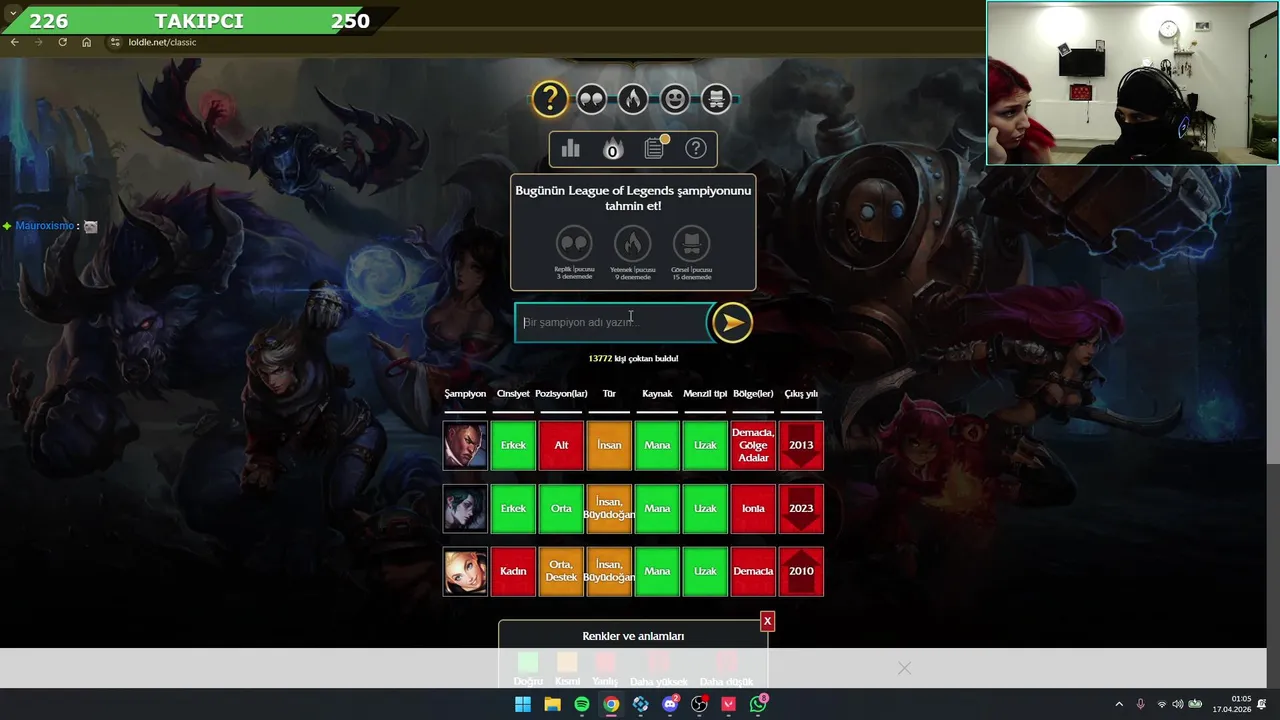Click the Çıkış yılı column header

click(801, 394)
